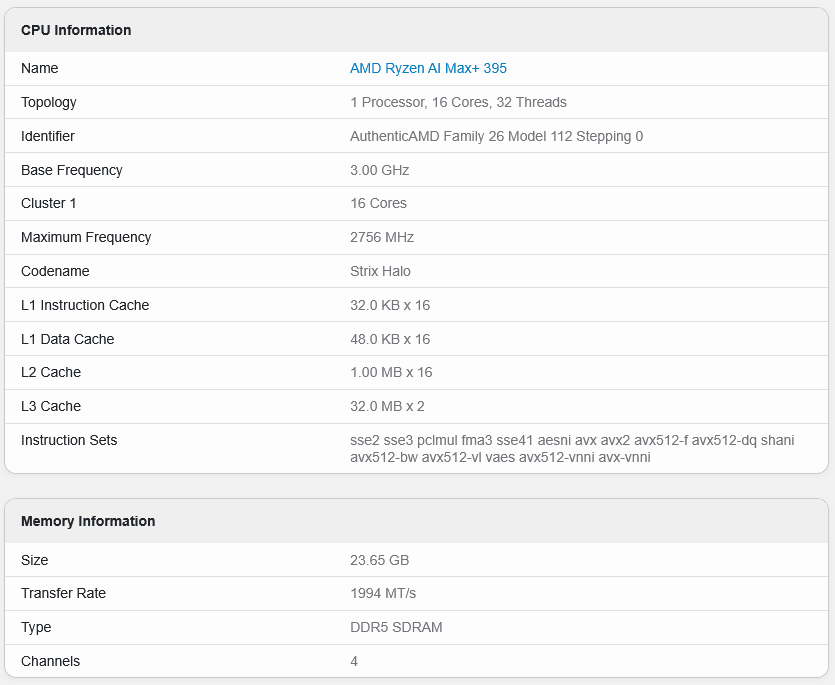Select the L1 Data Cache value

point(390,339)
